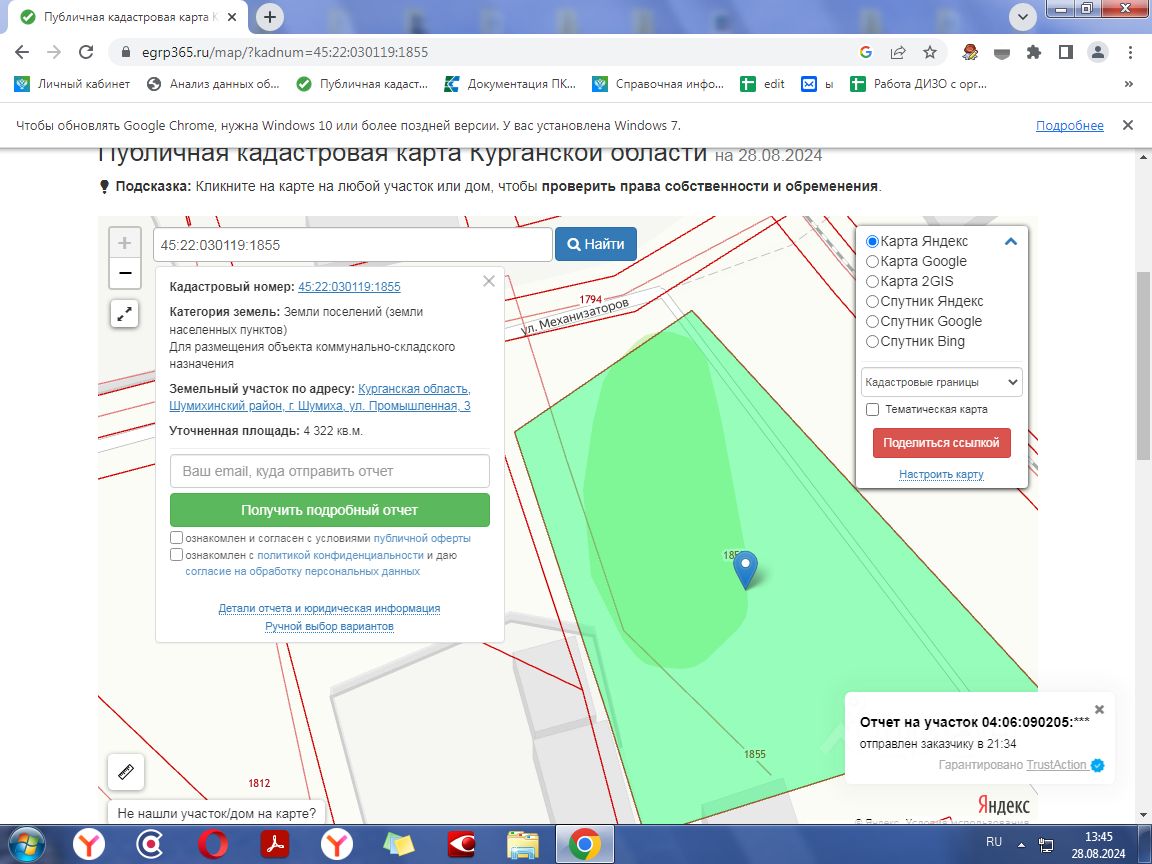Close the cadastral info popup
Image resolution: width=1152 pixels, height=864 pixels.
coord(489,281)
